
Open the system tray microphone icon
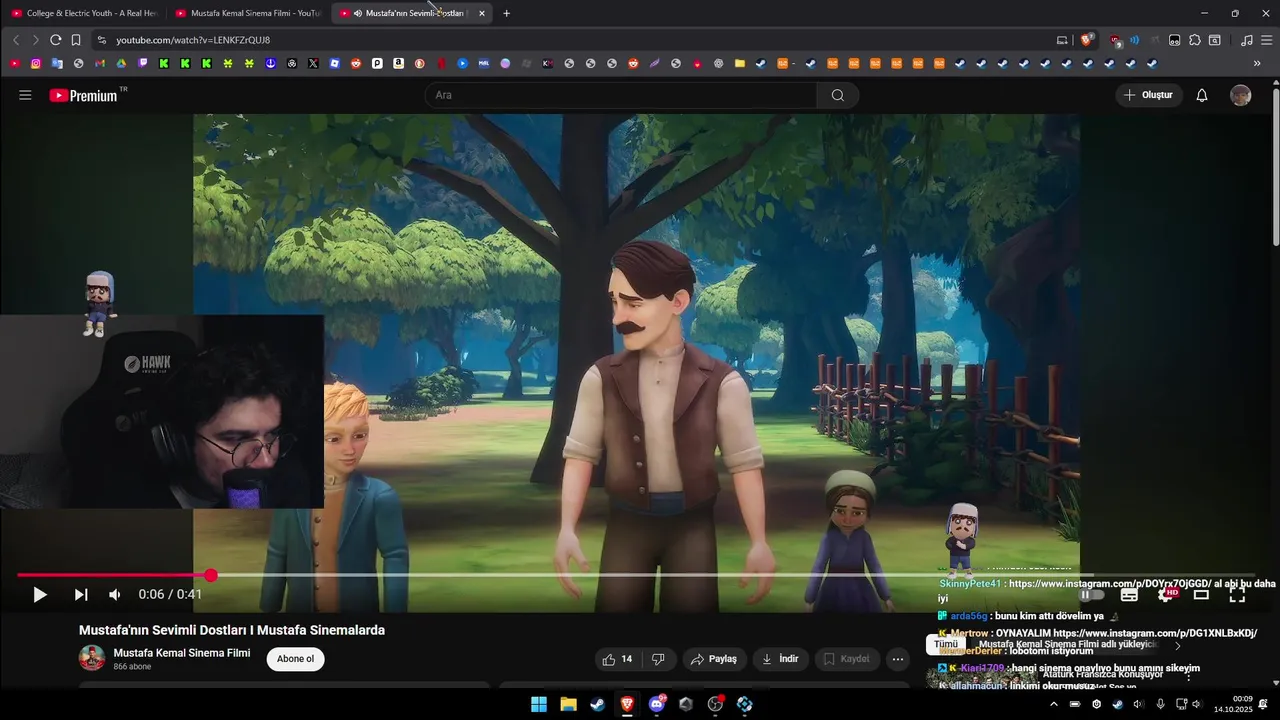point(1160,704)
